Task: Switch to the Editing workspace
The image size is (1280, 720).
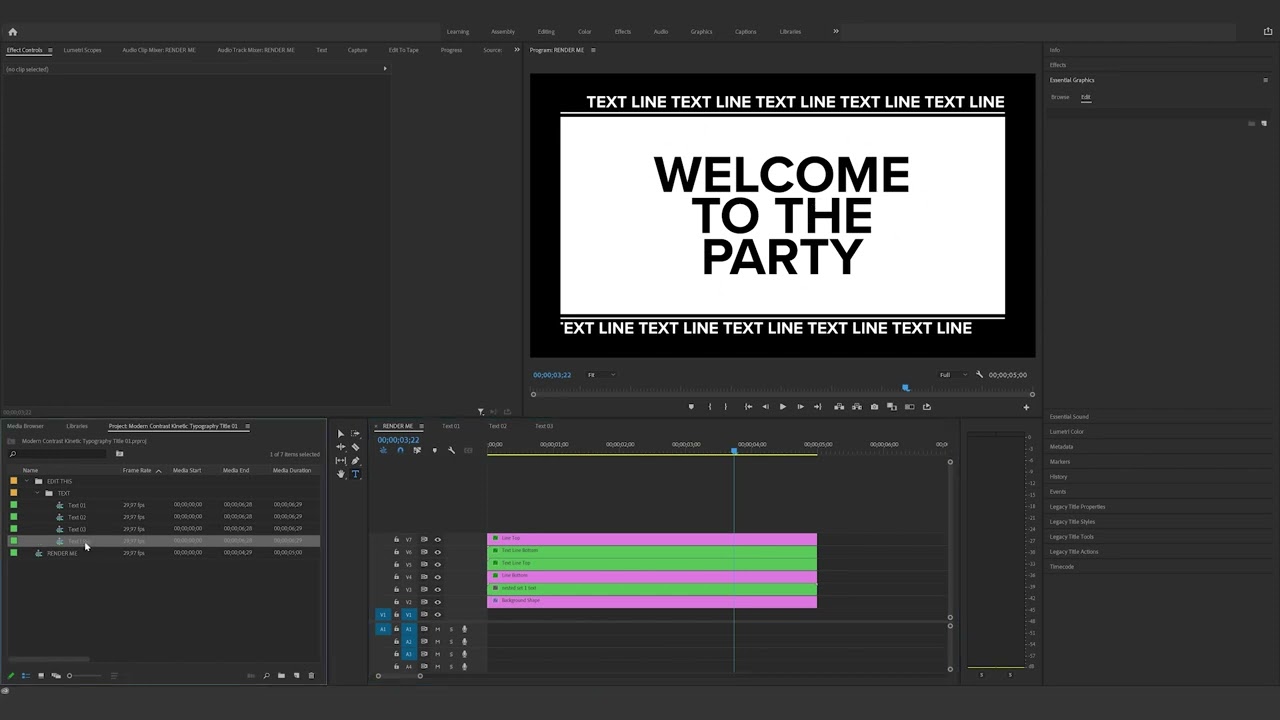Action: (546, 32)
